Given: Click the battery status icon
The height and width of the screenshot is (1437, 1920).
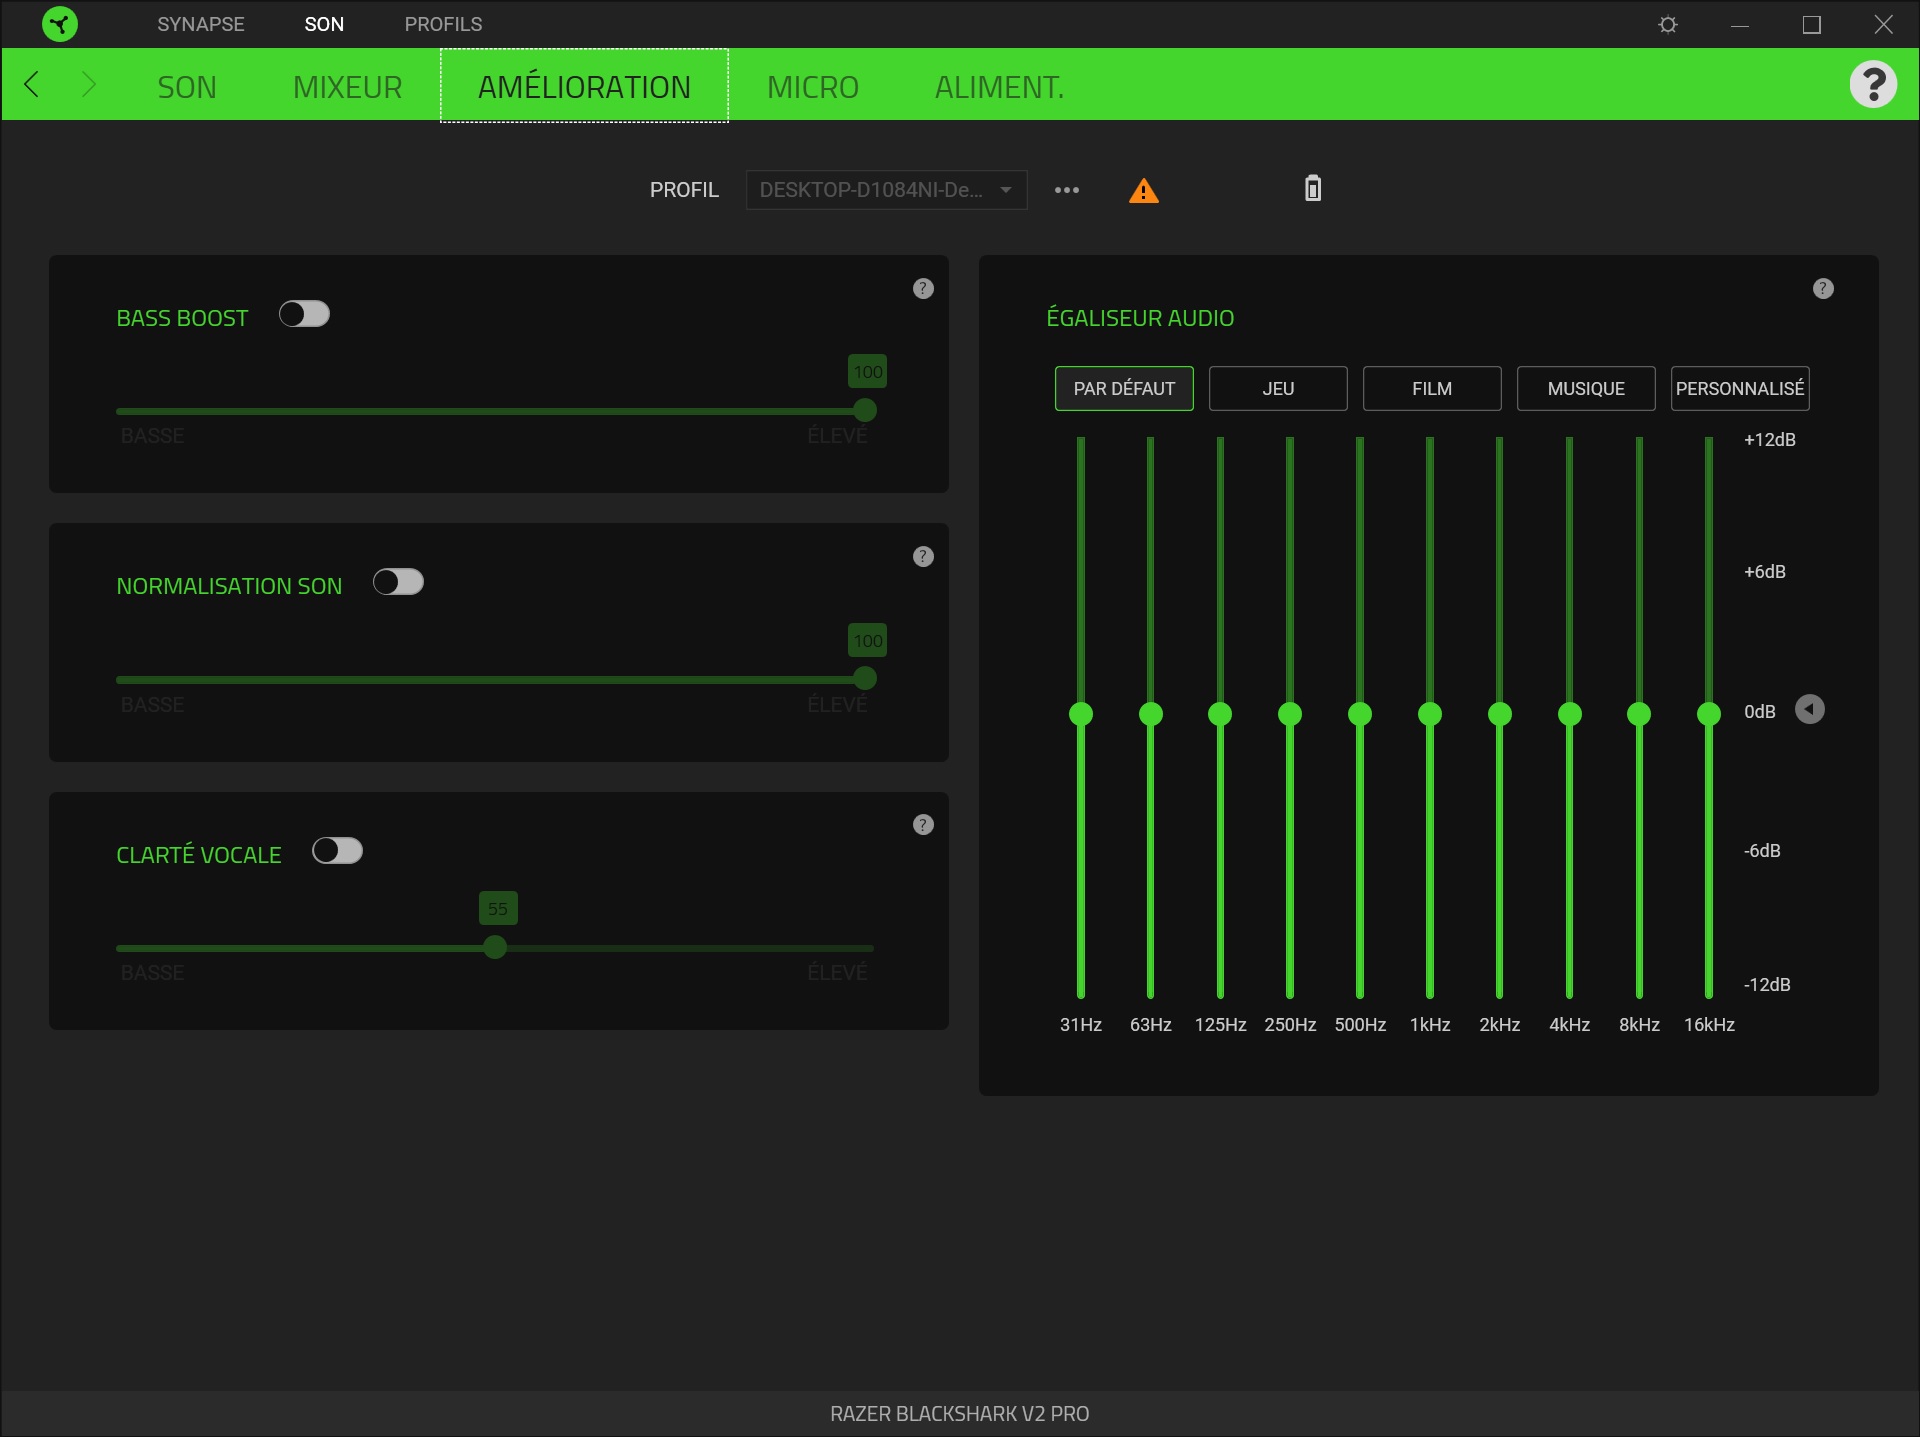Looking at the screenshot, I should (1313, 188).
